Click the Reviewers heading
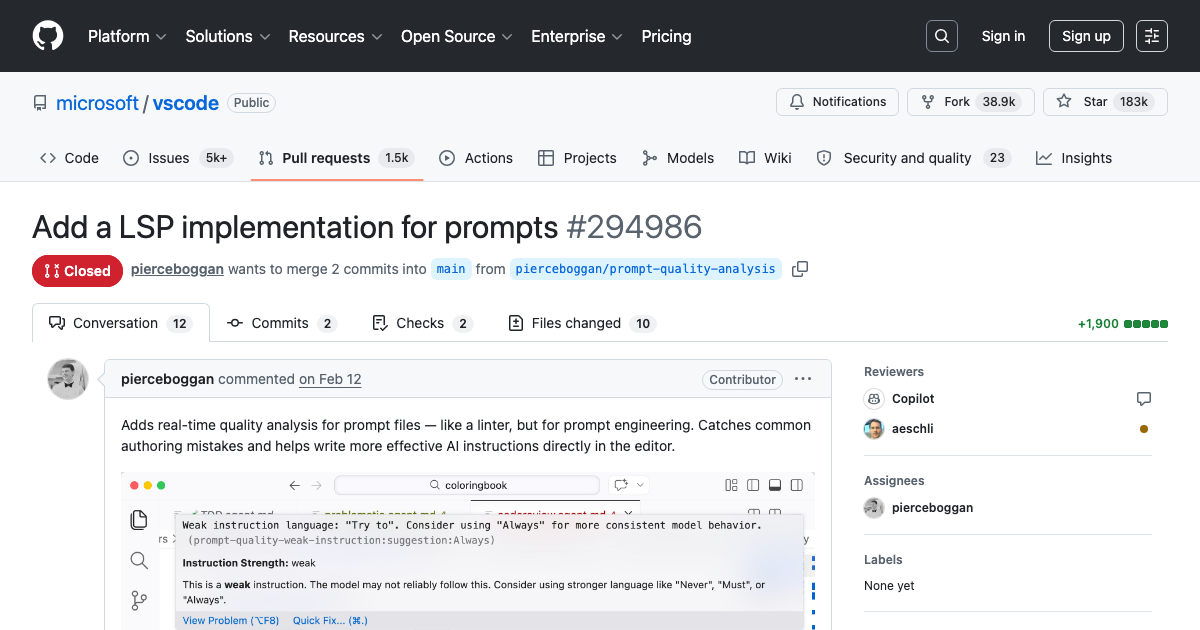This screenshot has width=1200, height=630. click(894, 371)
